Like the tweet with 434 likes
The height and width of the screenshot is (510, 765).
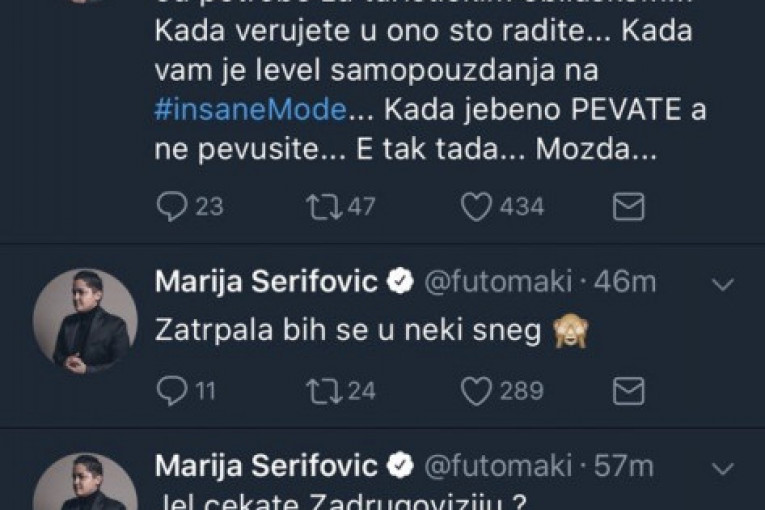[x=477, y=207]
